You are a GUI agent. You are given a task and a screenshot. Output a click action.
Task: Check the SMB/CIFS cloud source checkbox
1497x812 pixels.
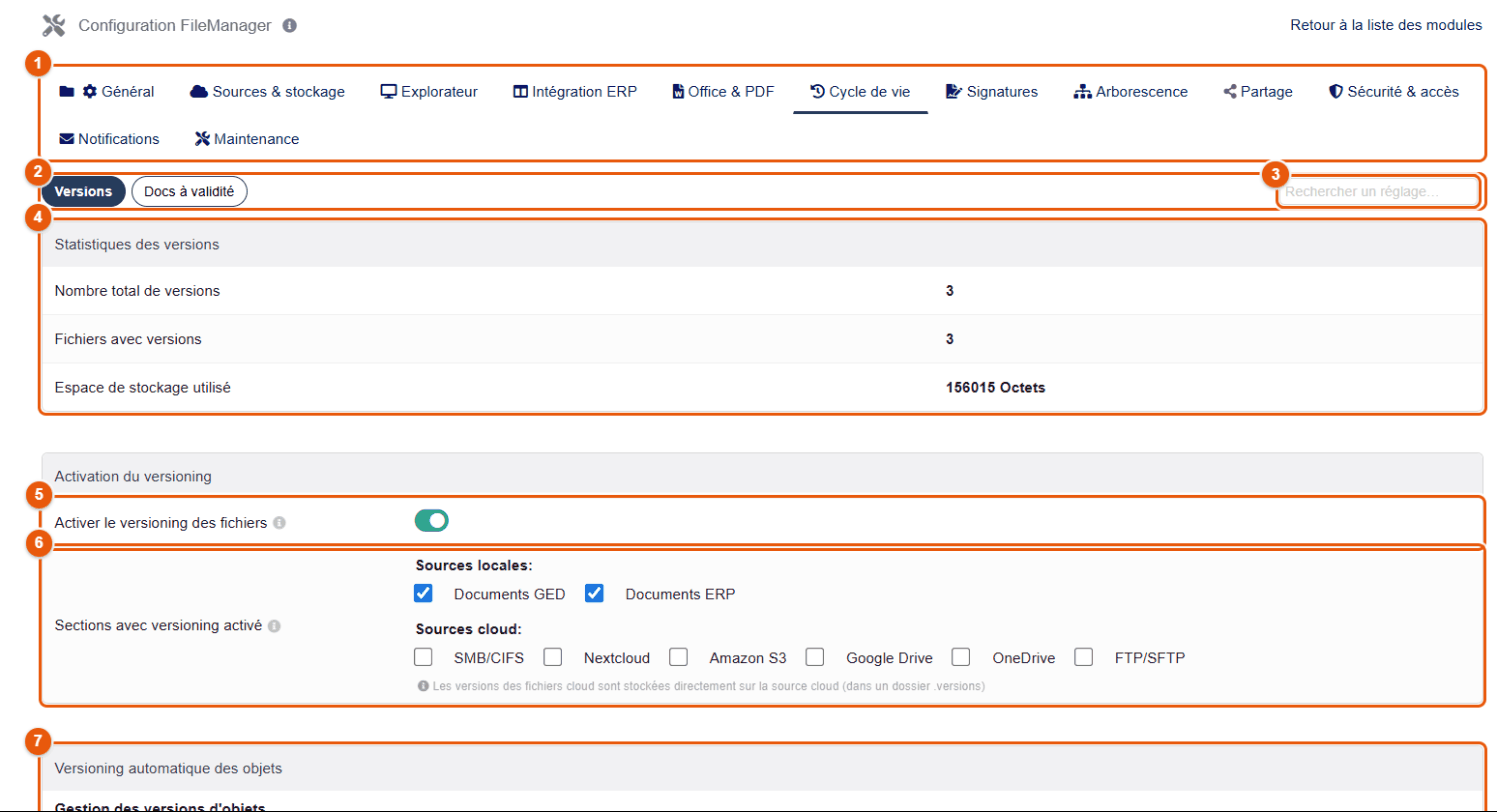pos(423,657)
